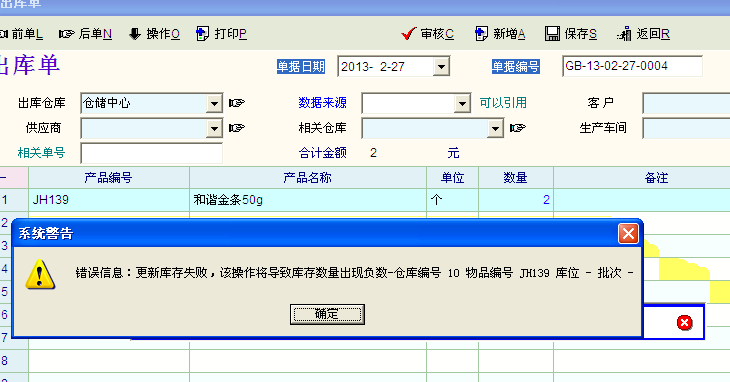Screen dimensions: 730x382
Task: Expand the 供应商 supplier dropdown
Action: pos(214,128)
